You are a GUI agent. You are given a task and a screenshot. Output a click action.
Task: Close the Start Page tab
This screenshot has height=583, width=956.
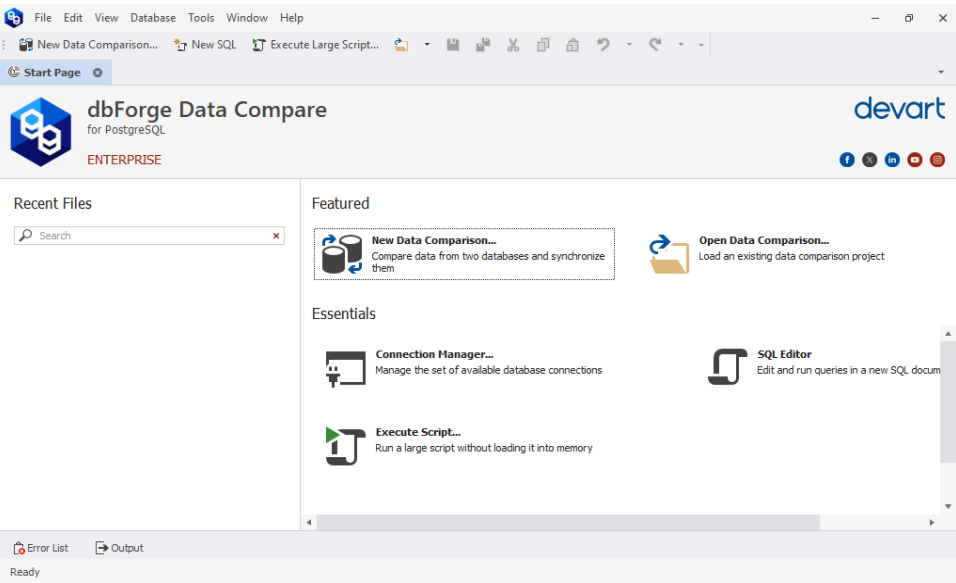pos(98,73)
